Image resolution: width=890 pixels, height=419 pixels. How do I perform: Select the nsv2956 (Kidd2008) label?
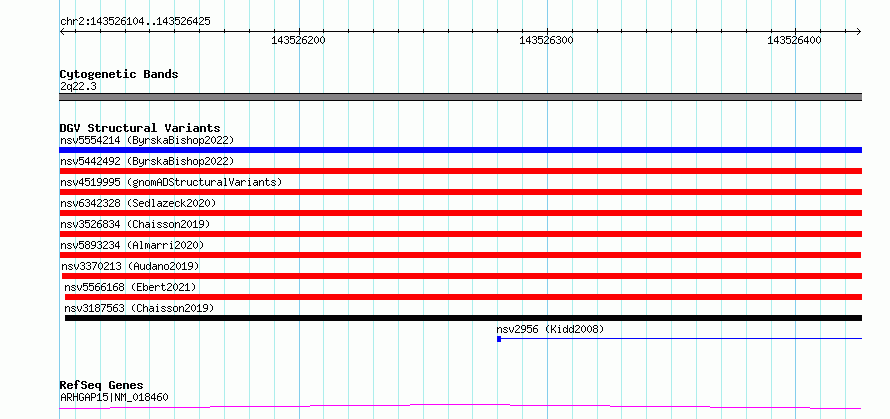tap(550, 329)
